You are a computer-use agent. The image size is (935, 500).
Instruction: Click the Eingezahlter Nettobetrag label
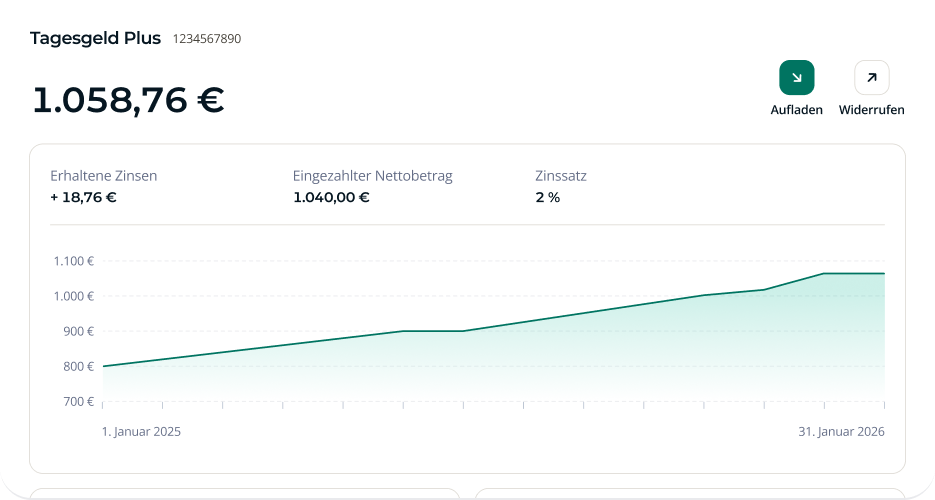372,176
